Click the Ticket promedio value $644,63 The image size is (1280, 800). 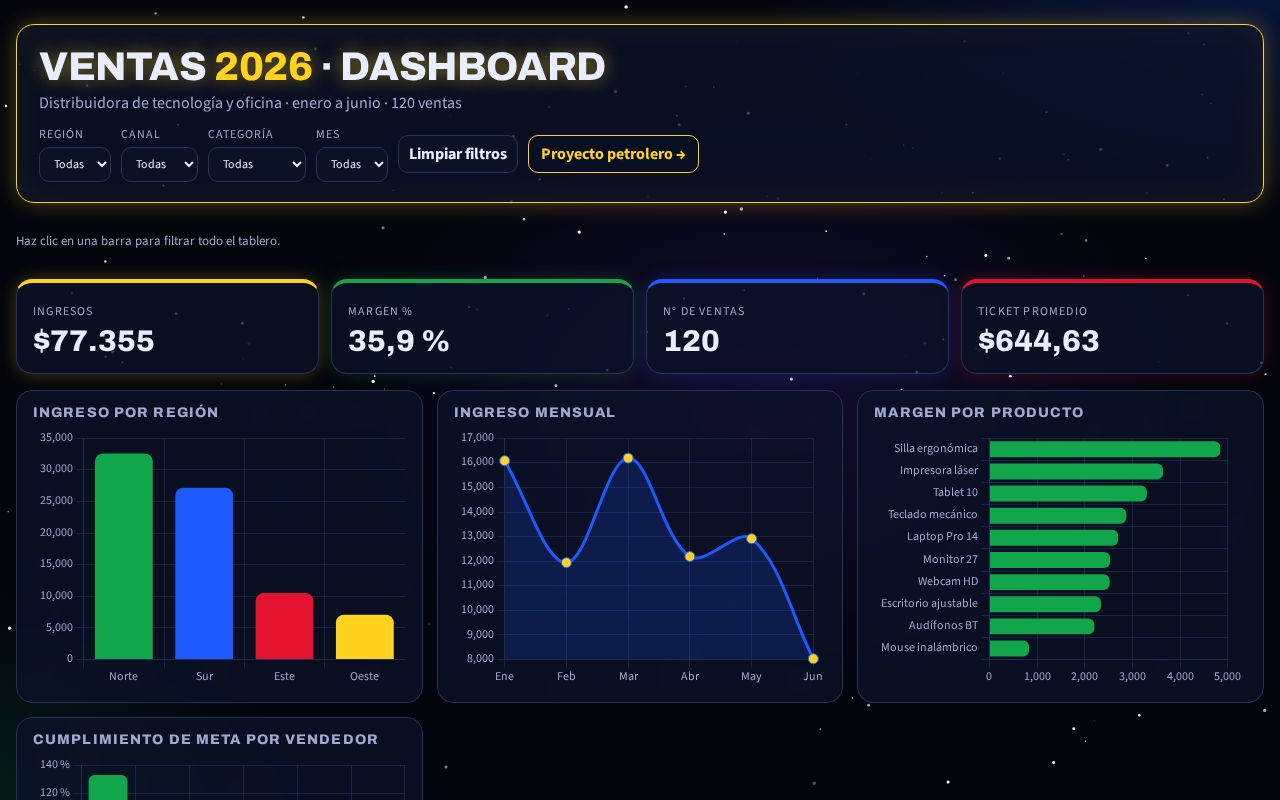[1039, 341]
